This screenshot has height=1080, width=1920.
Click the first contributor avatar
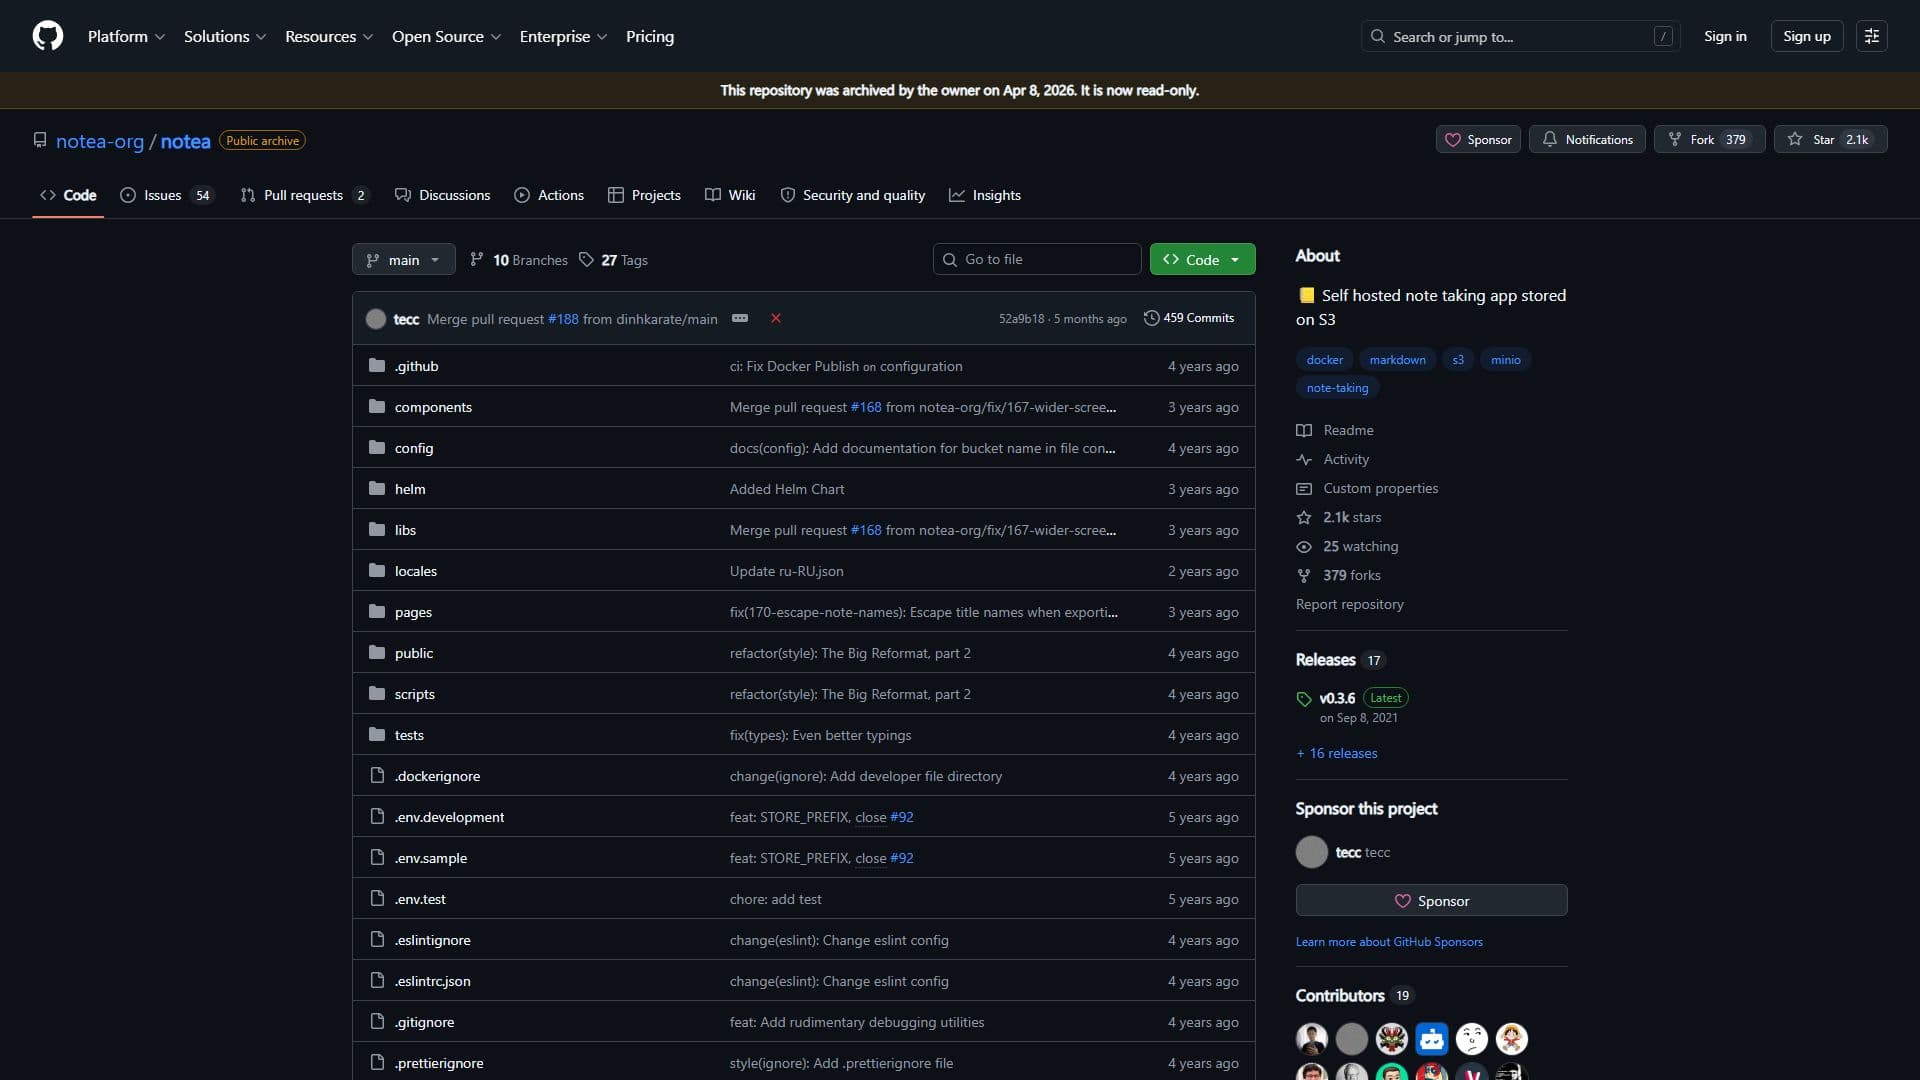[x=1312, y=1039]
